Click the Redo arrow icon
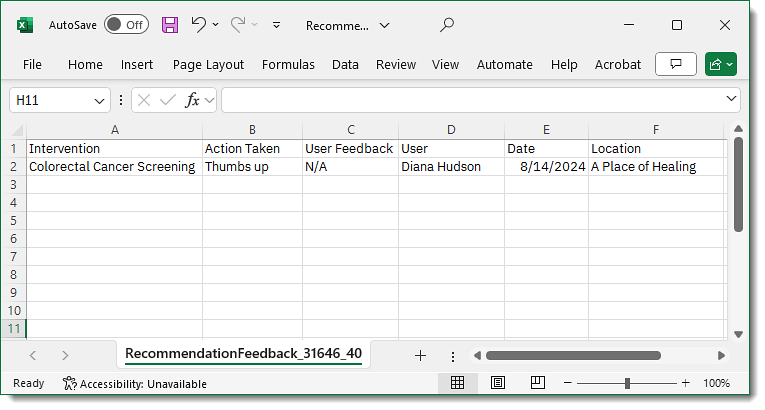The width and height of the screenshot is (765, 410). 238,24
